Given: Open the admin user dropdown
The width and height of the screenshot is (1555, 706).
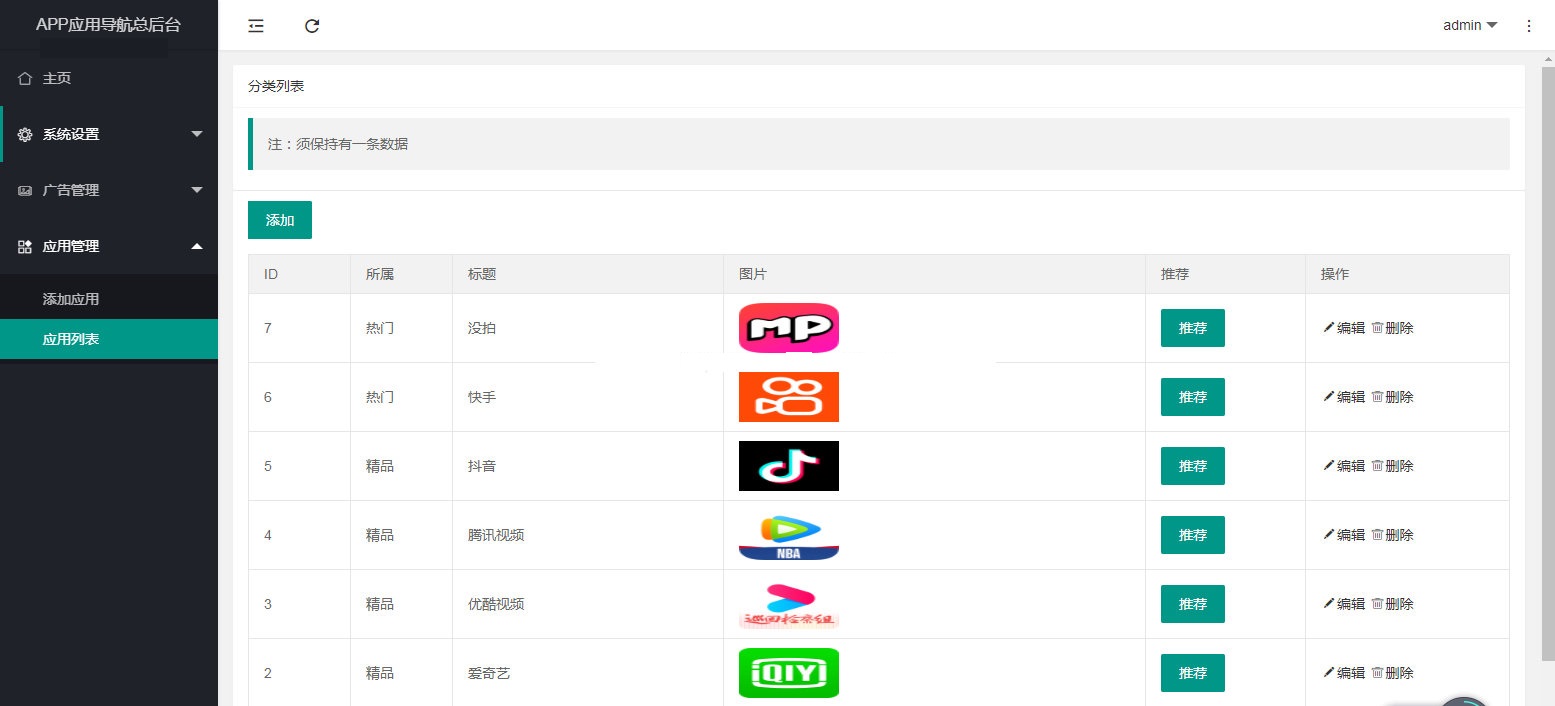Looking at the screenshot, I should coord(1469,26).
